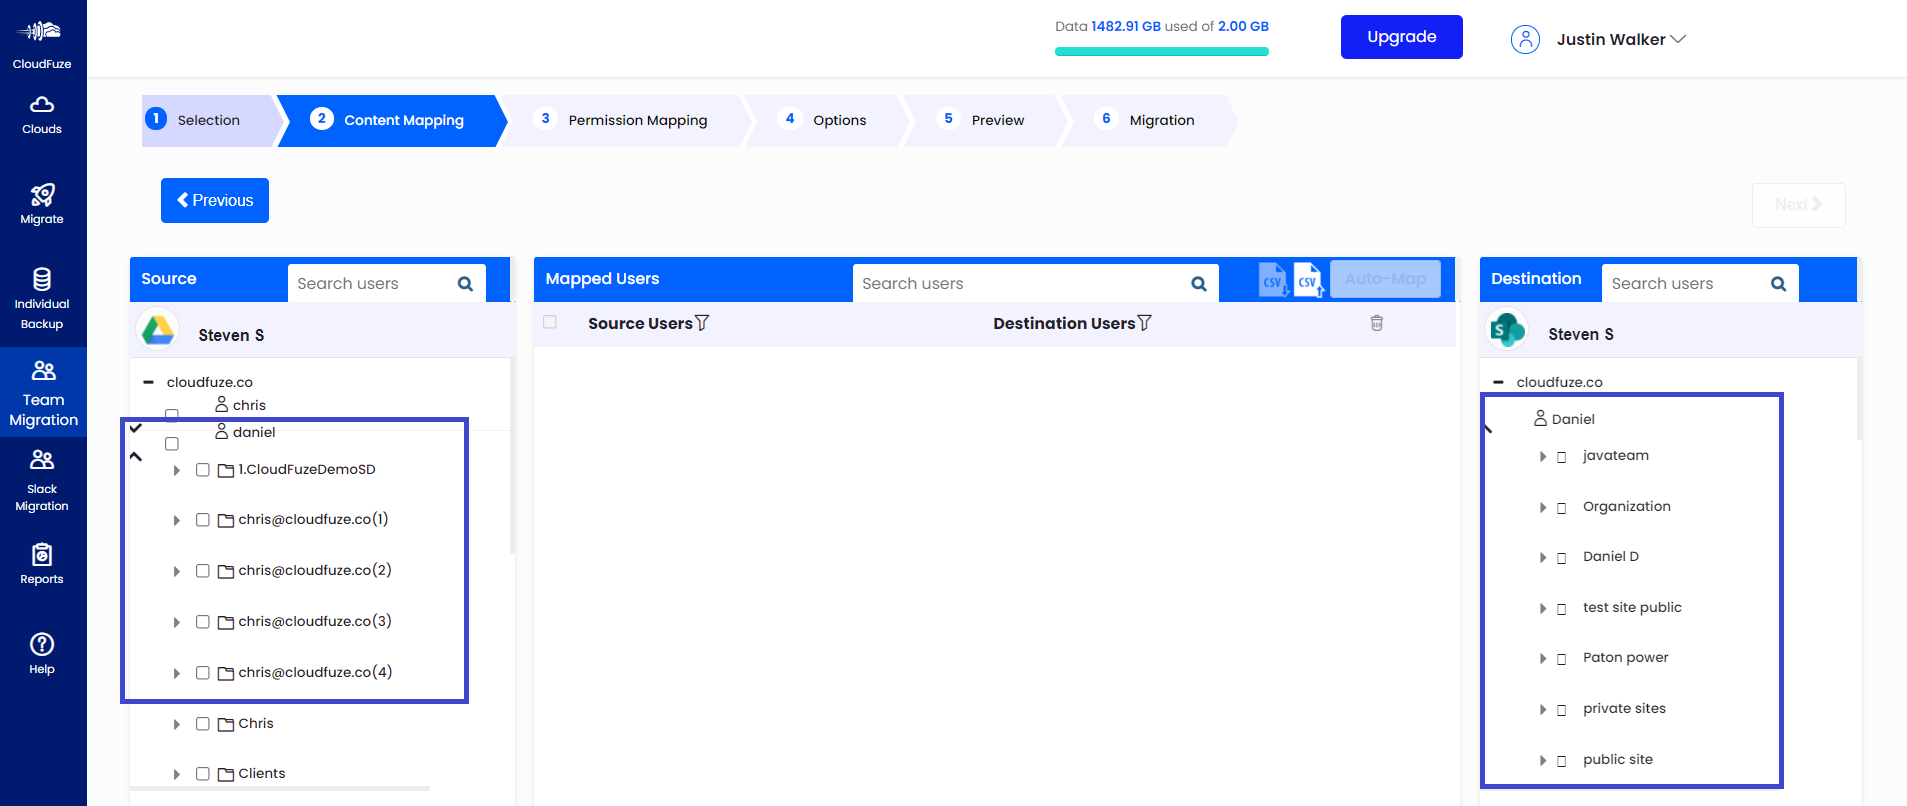Screen dimensions: 1907x806
Task: Click the user icon beside Daniel in Destination
Action: pyautogui.click(x=1540, y=418)
